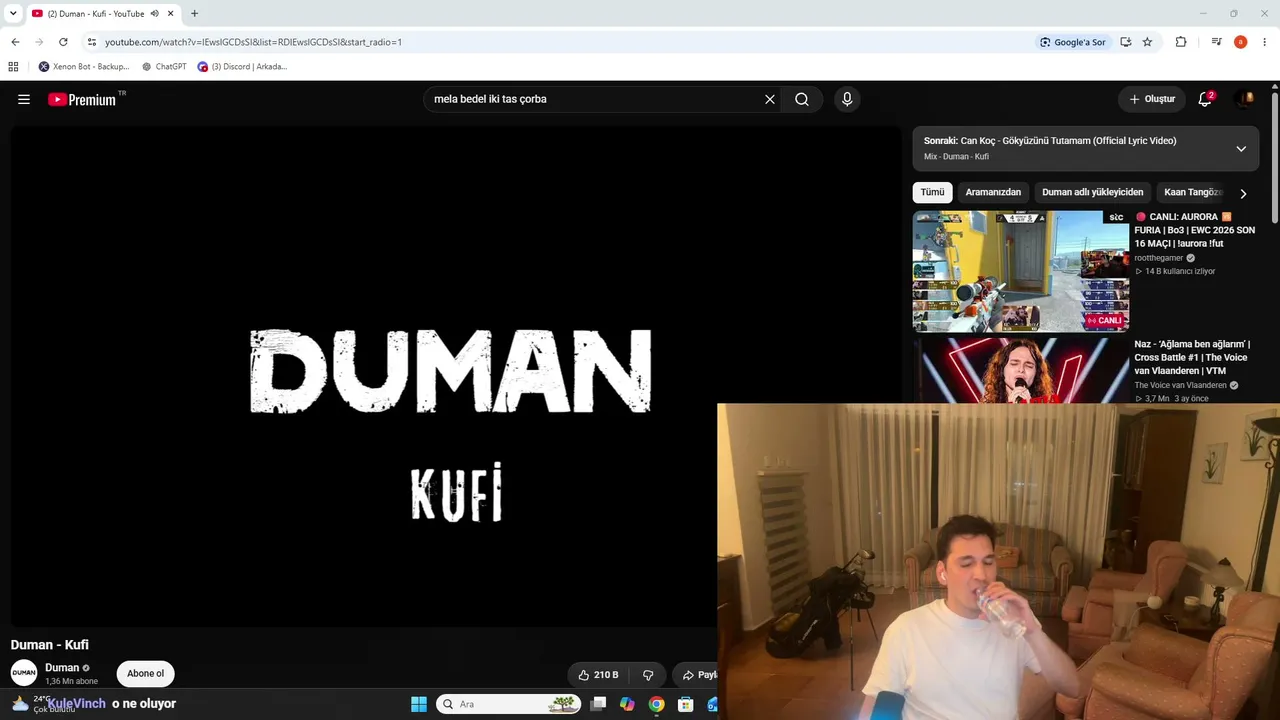Open rootthegamer channel name

1158,258
